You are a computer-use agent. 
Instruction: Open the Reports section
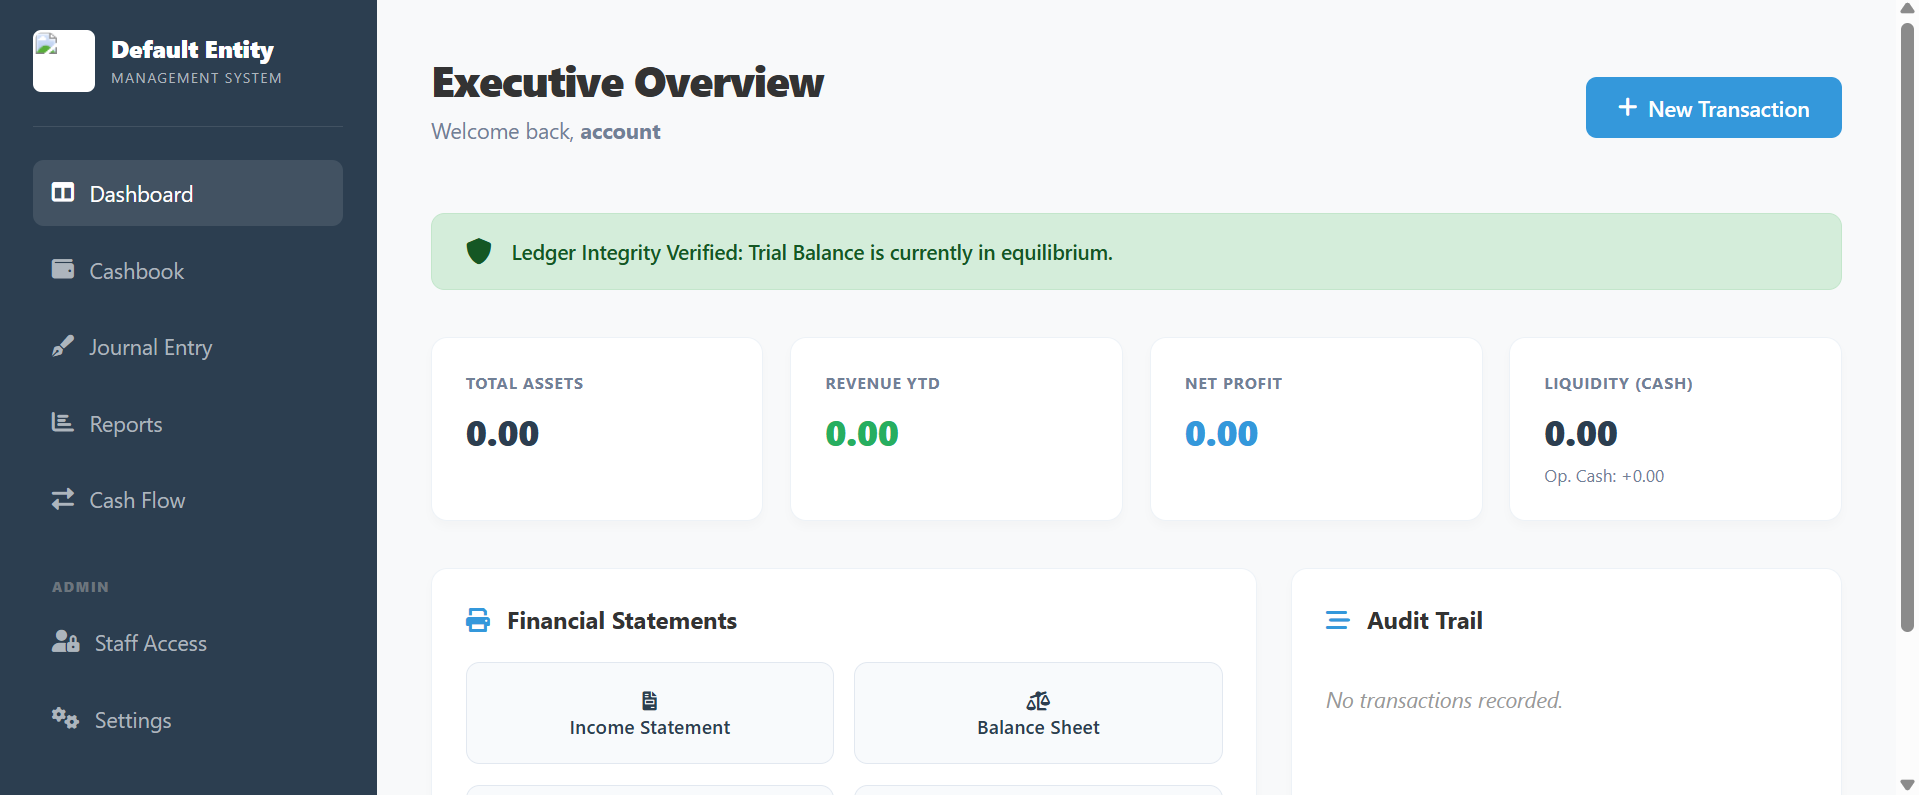tap(188, 423)
